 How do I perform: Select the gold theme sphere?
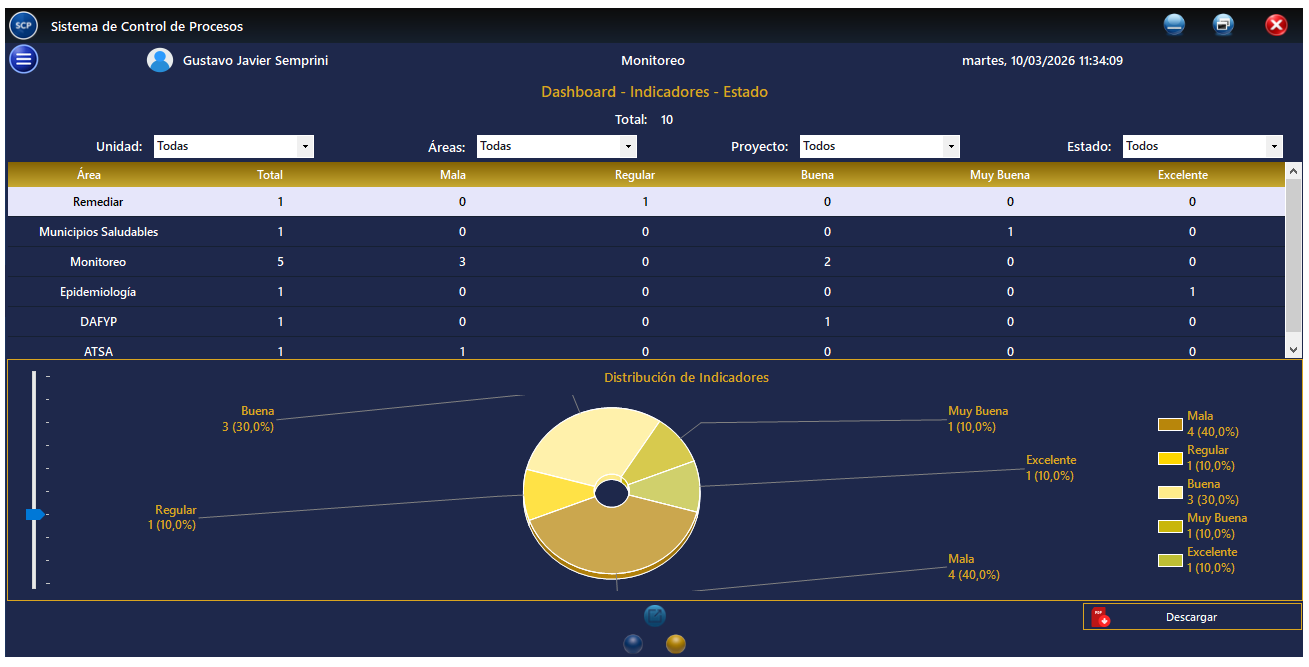tap(676, 644)
